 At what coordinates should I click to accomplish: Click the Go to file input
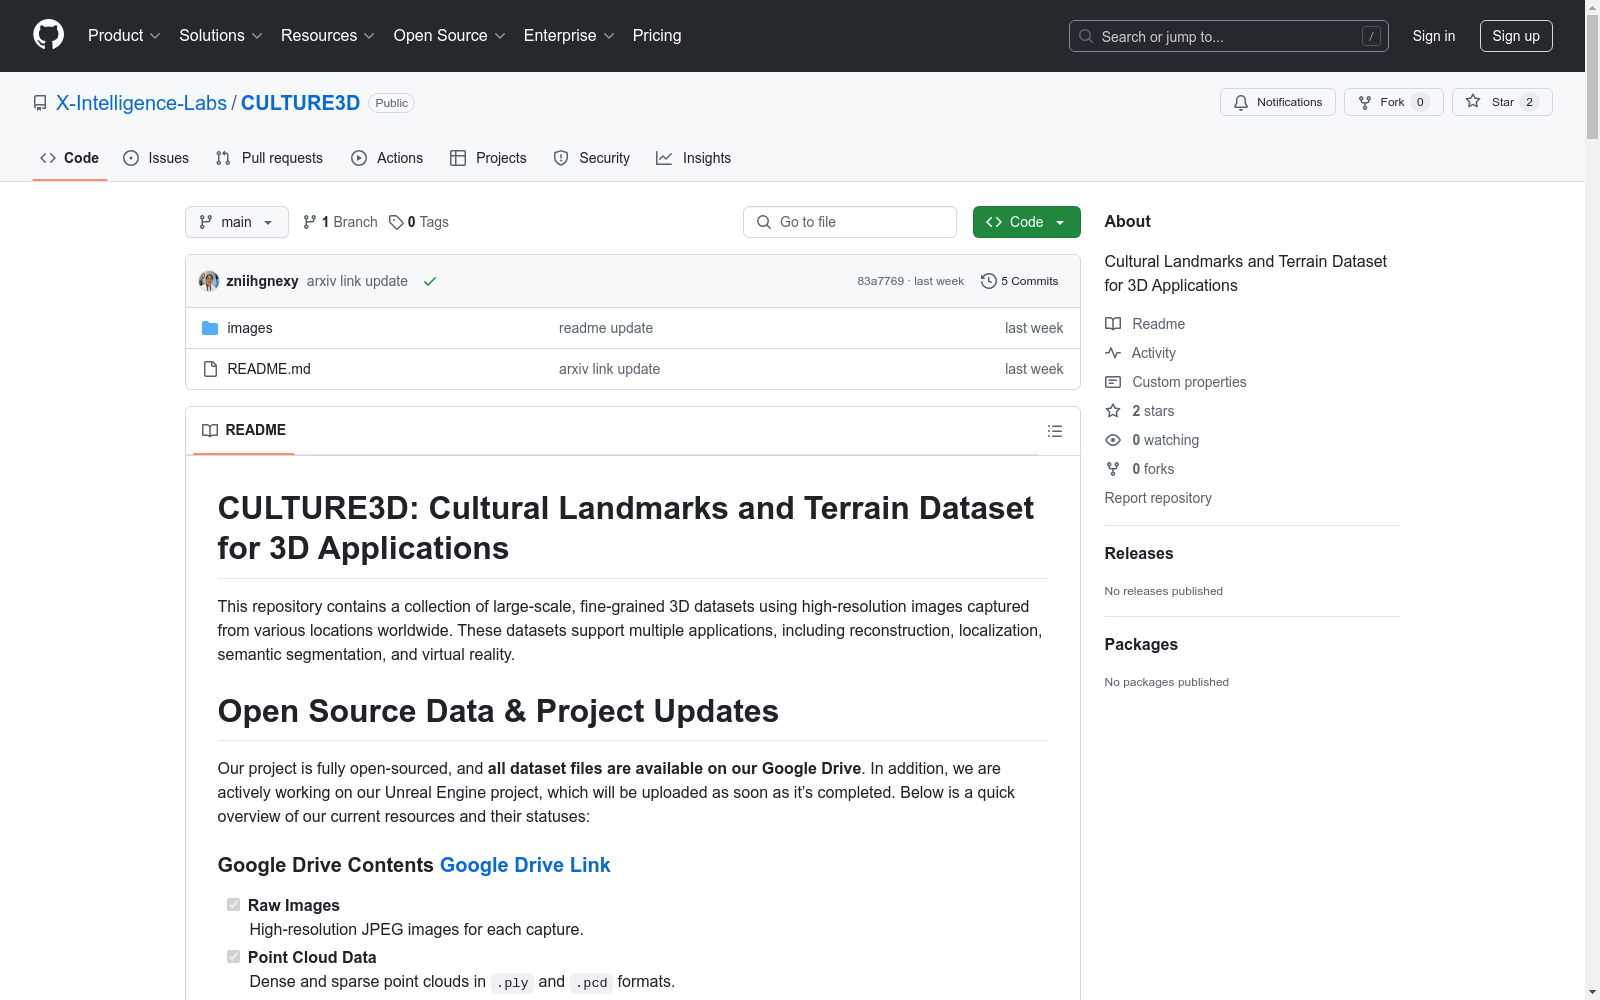[x=850, y=222]
